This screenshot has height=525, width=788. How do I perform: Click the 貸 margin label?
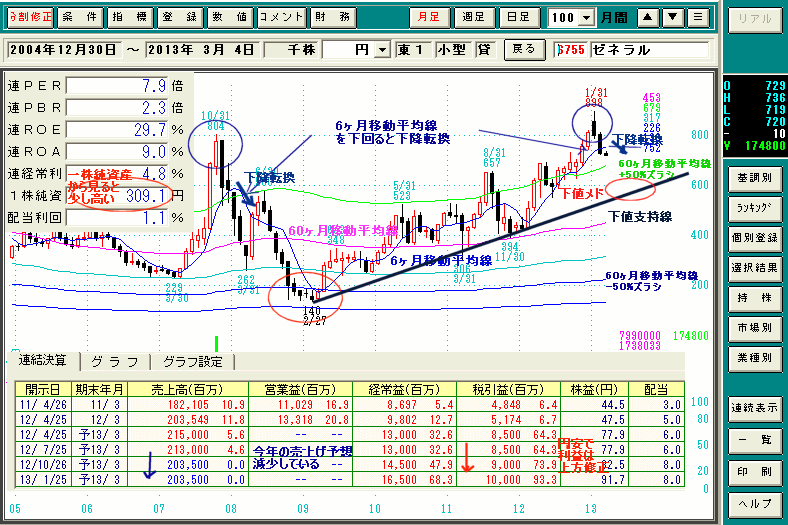(485, 50)
